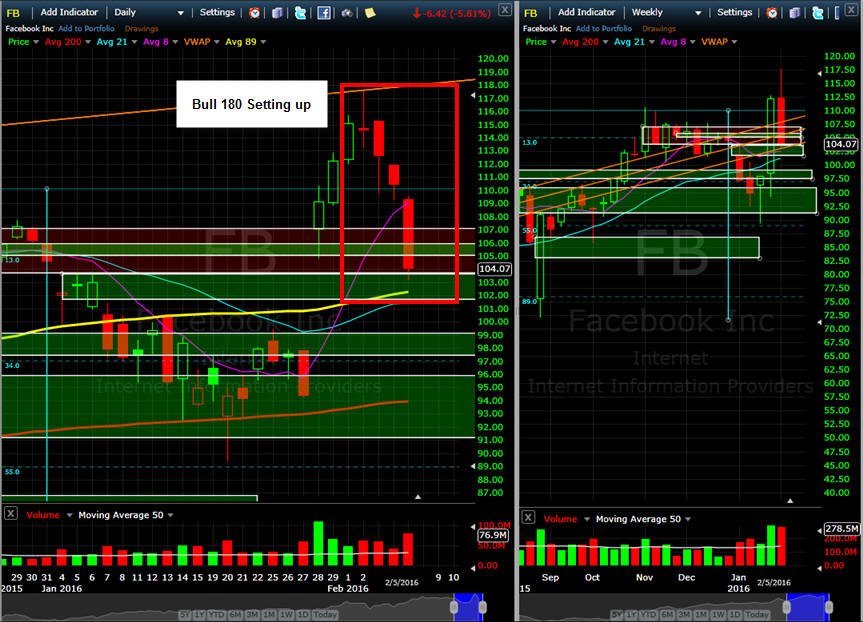Viewport: 863px width, 622px height.
Task: Open the alarm clock icon on weekly chart
Action: coord(772,13)
